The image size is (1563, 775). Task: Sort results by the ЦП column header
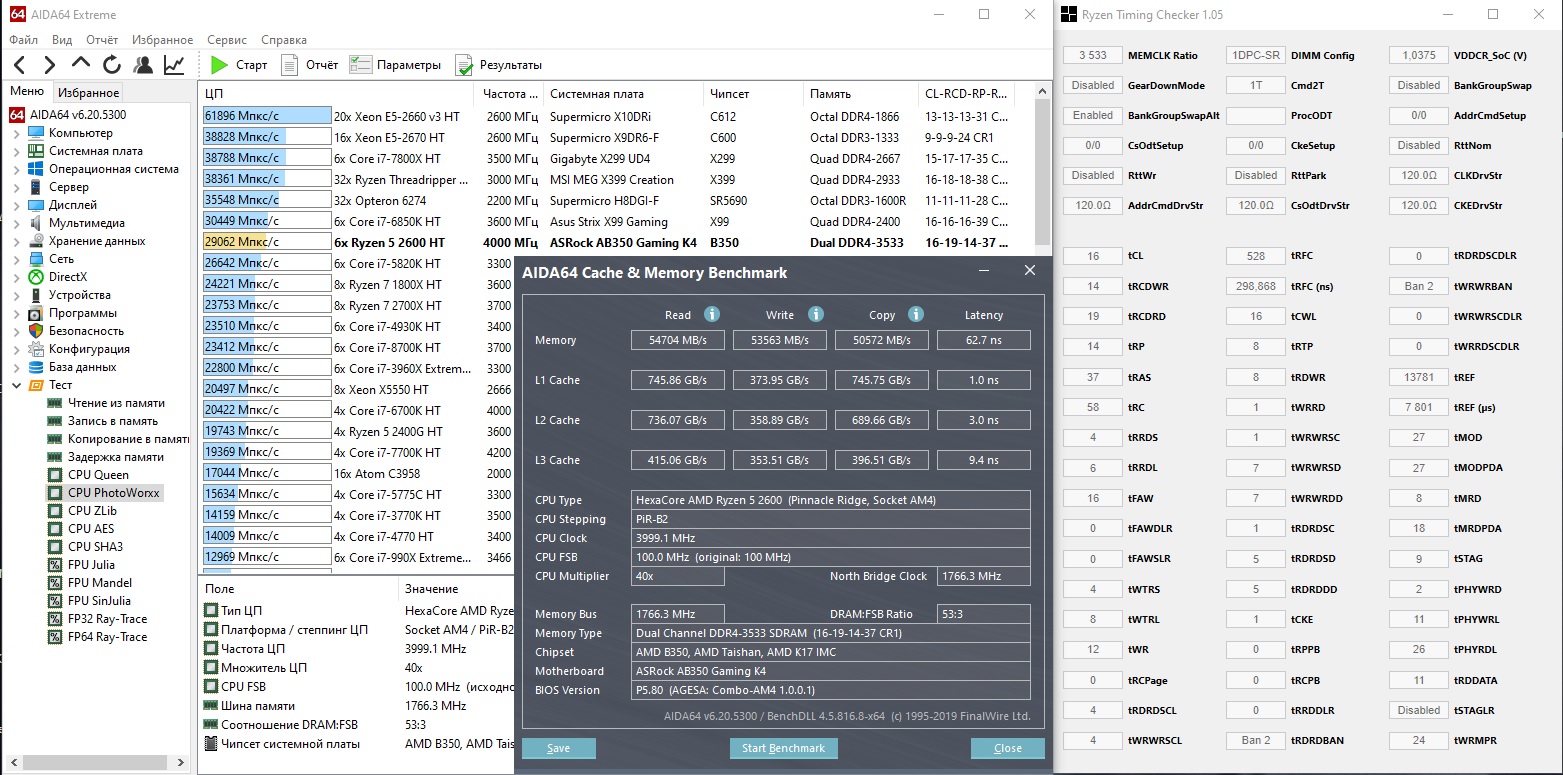(339, 94)
